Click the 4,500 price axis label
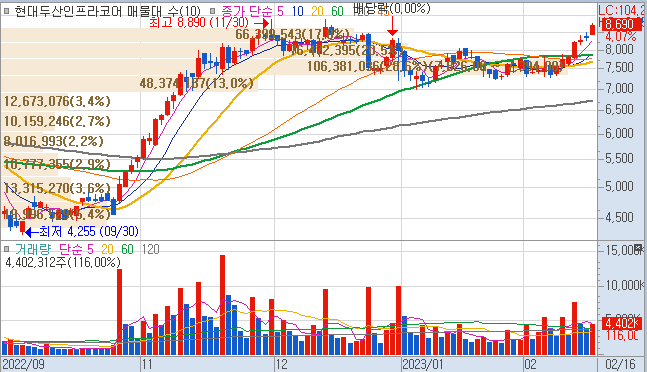Screen dimensions: 647x372 [619, 217]
